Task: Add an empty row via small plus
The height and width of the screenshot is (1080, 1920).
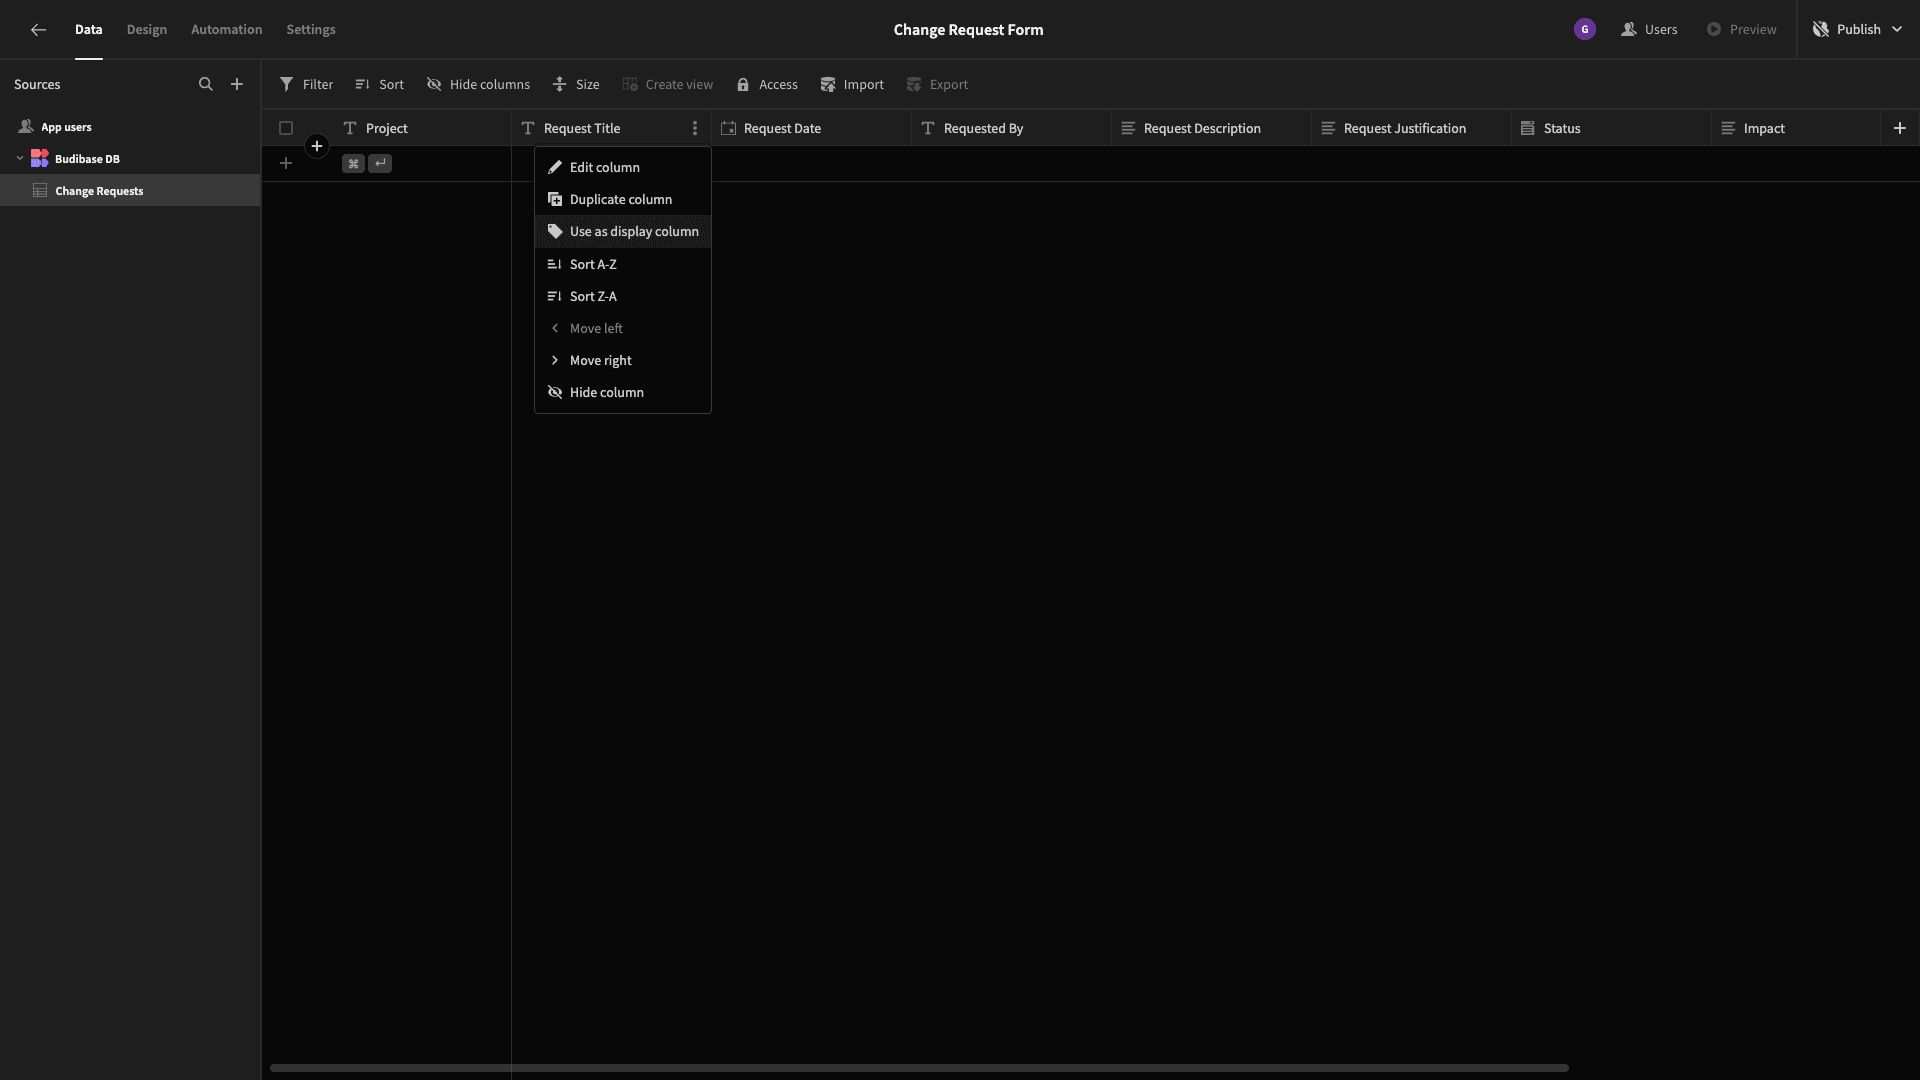Action: [x=286, y=163]
